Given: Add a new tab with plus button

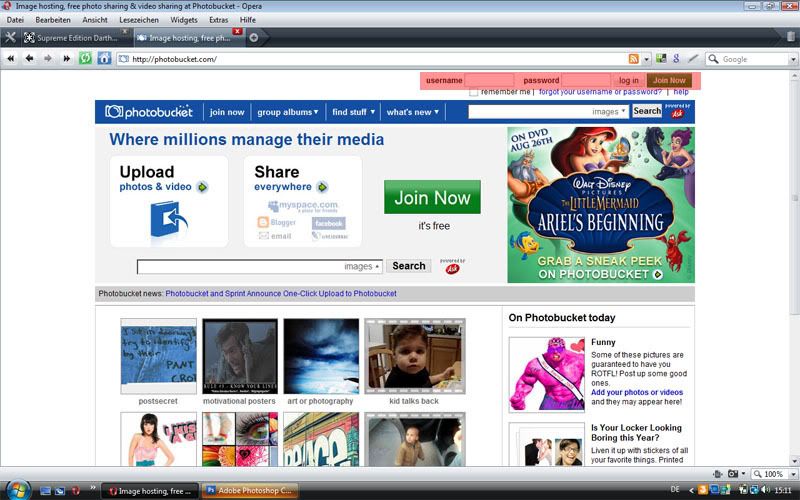Looking at the screenshot, I should [x=254, y=38].
